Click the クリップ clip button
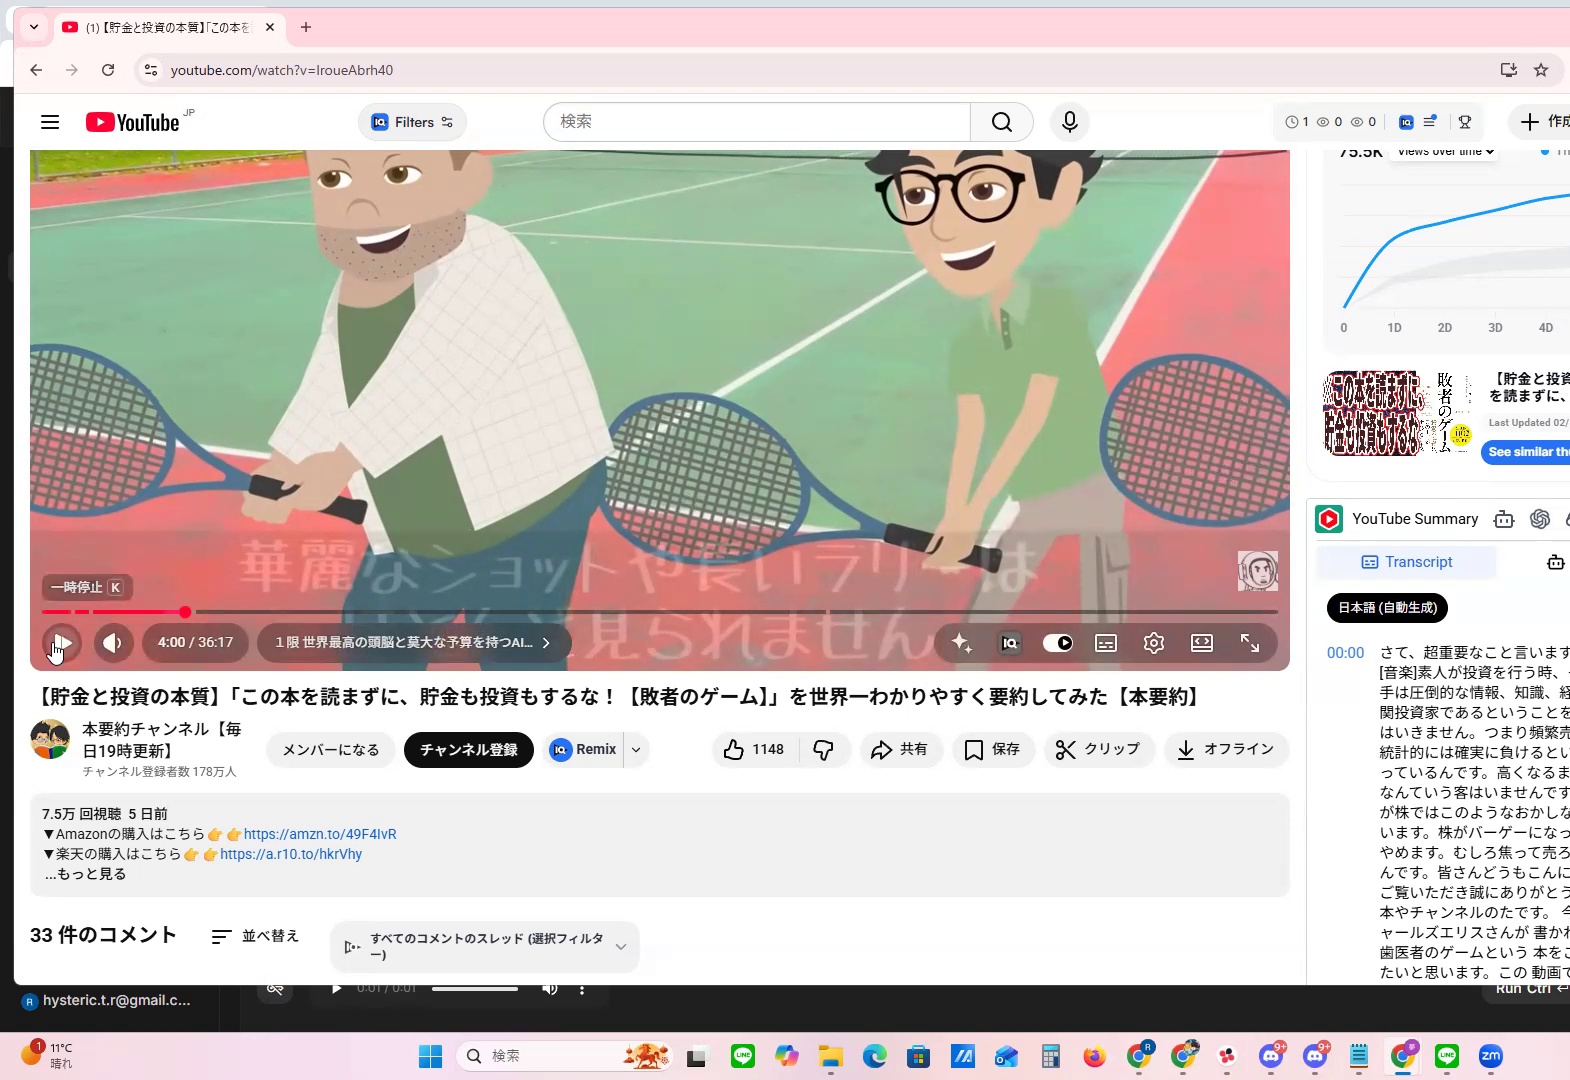 [1099, 750]
